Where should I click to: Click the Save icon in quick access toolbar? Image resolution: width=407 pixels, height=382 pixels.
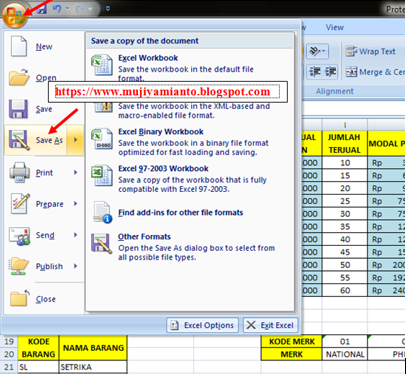(x=41, y=9)
